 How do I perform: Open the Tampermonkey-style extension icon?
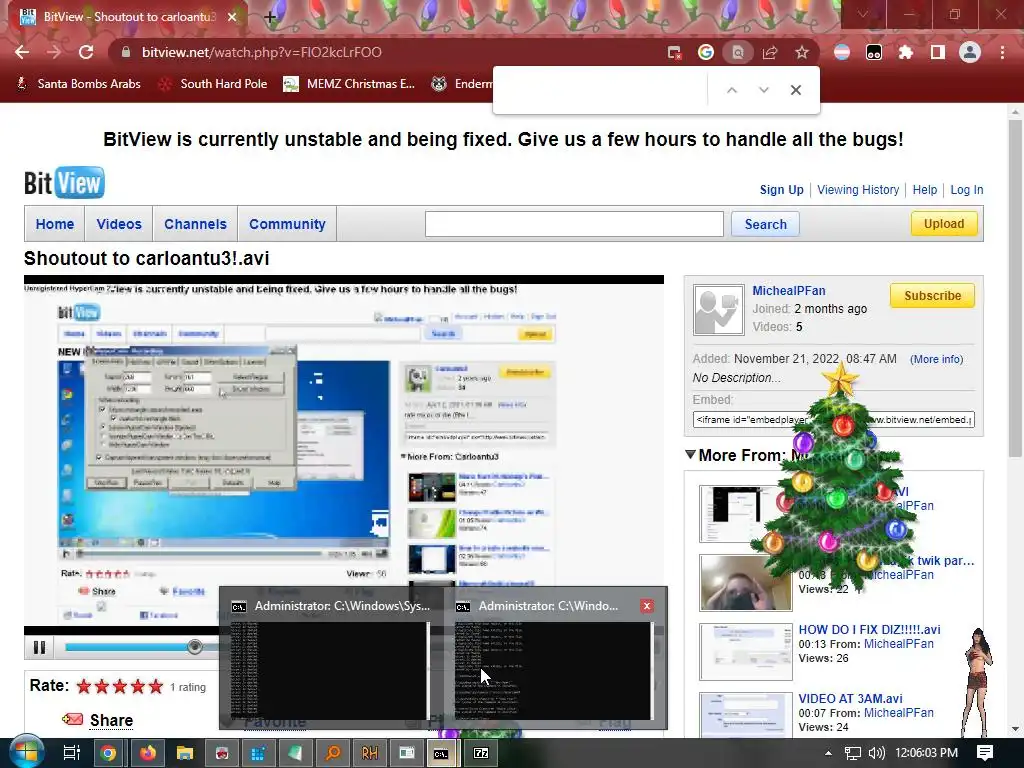pos(874,52)
